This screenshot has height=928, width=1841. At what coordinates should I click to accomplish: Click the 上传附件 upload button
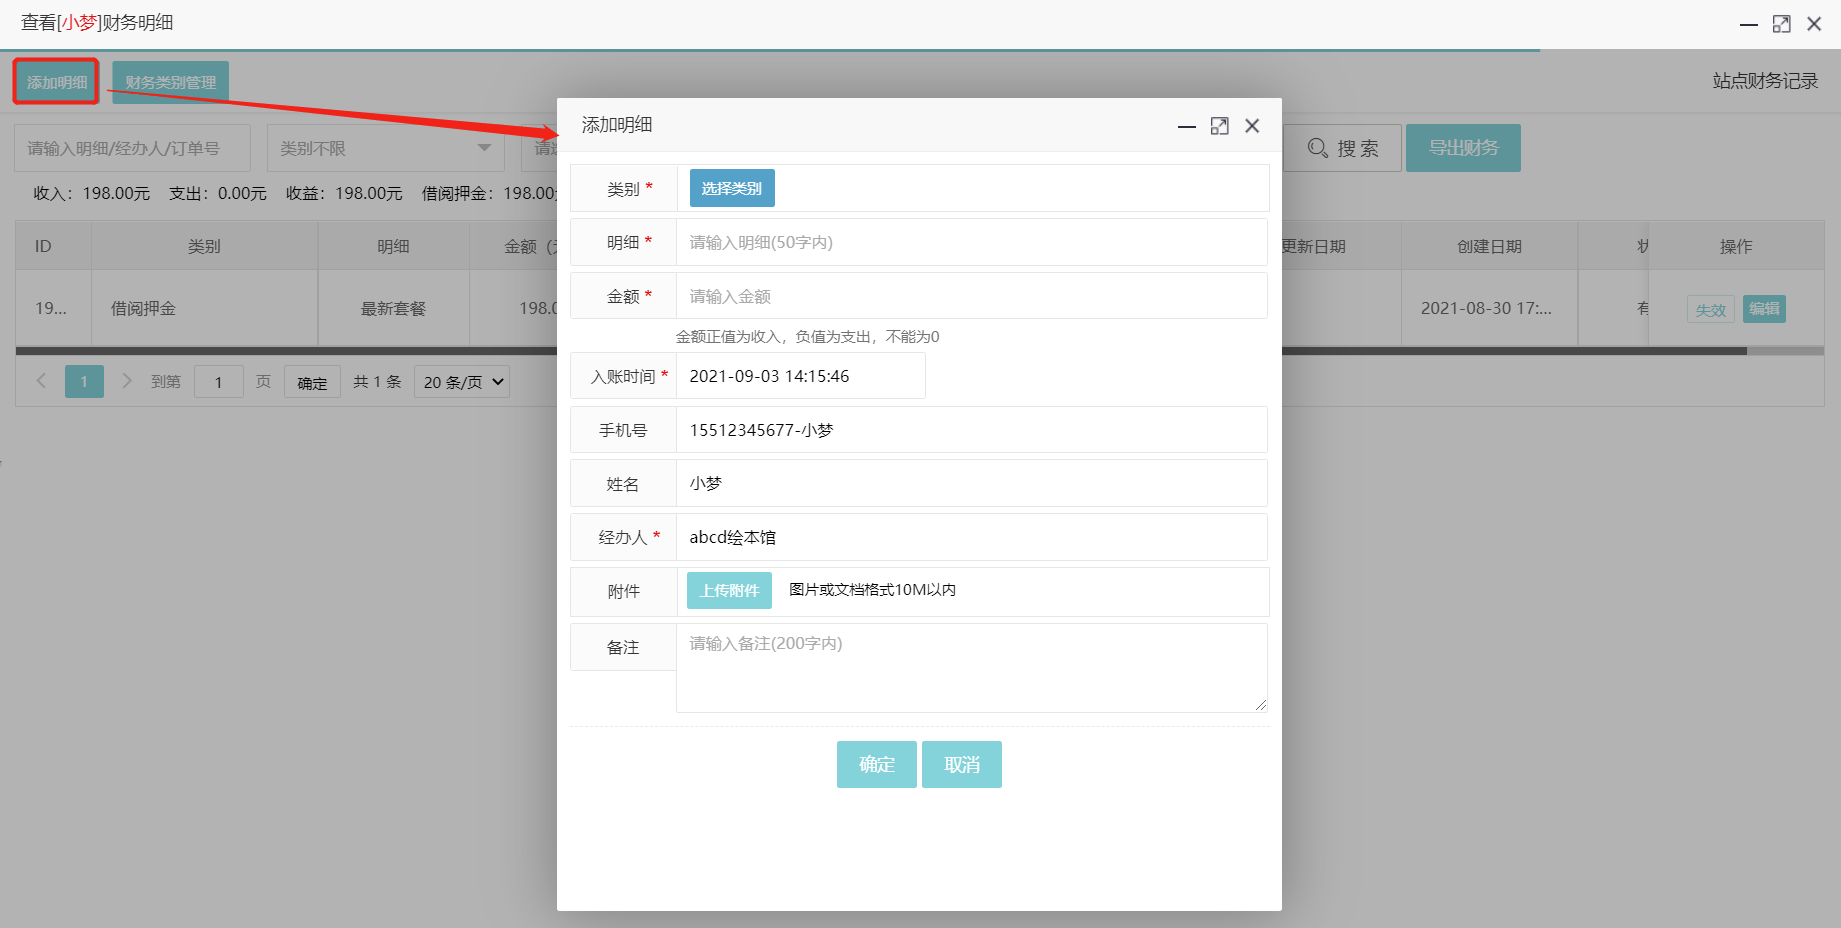click(x=730, y=590)
